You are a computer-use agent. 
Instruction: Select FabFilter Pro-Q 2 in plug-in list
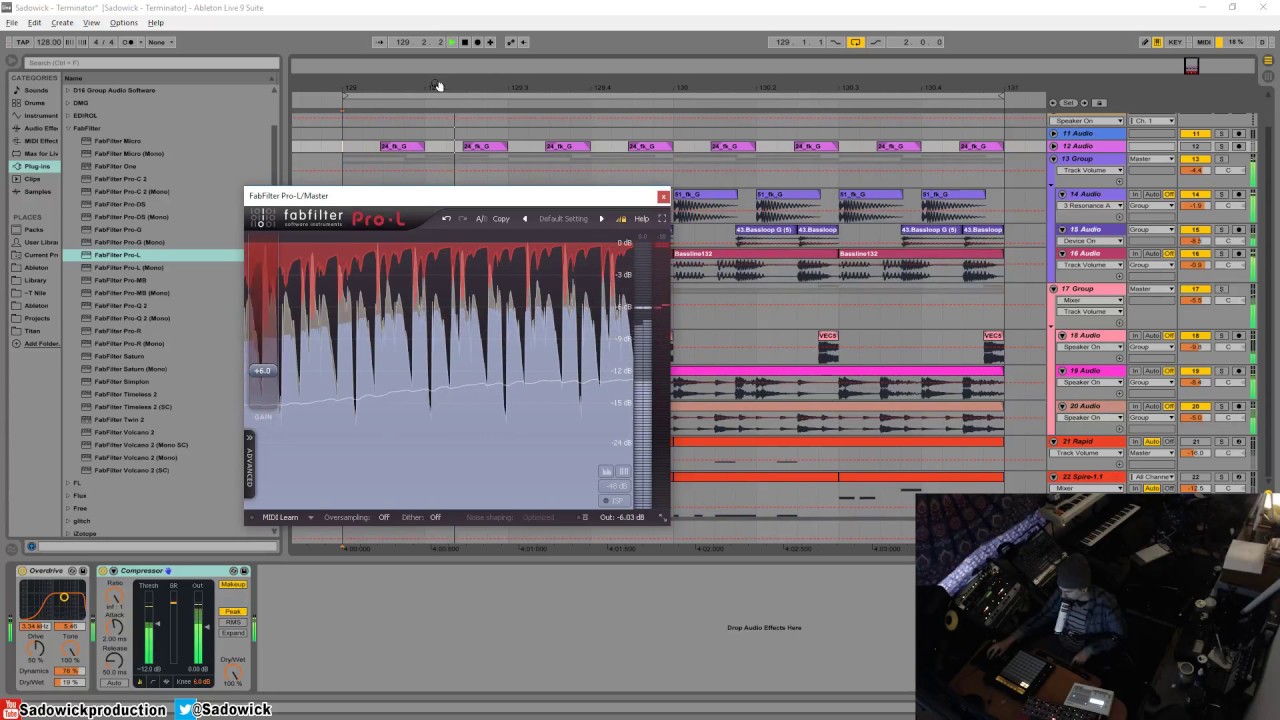click(x=121, y=305)
